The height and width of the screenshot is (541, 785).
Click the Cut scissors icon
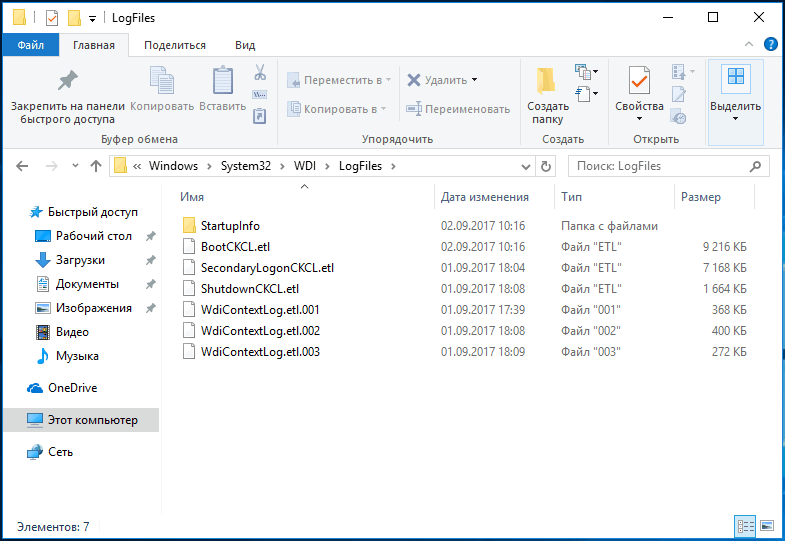click(x=260, y=73)
